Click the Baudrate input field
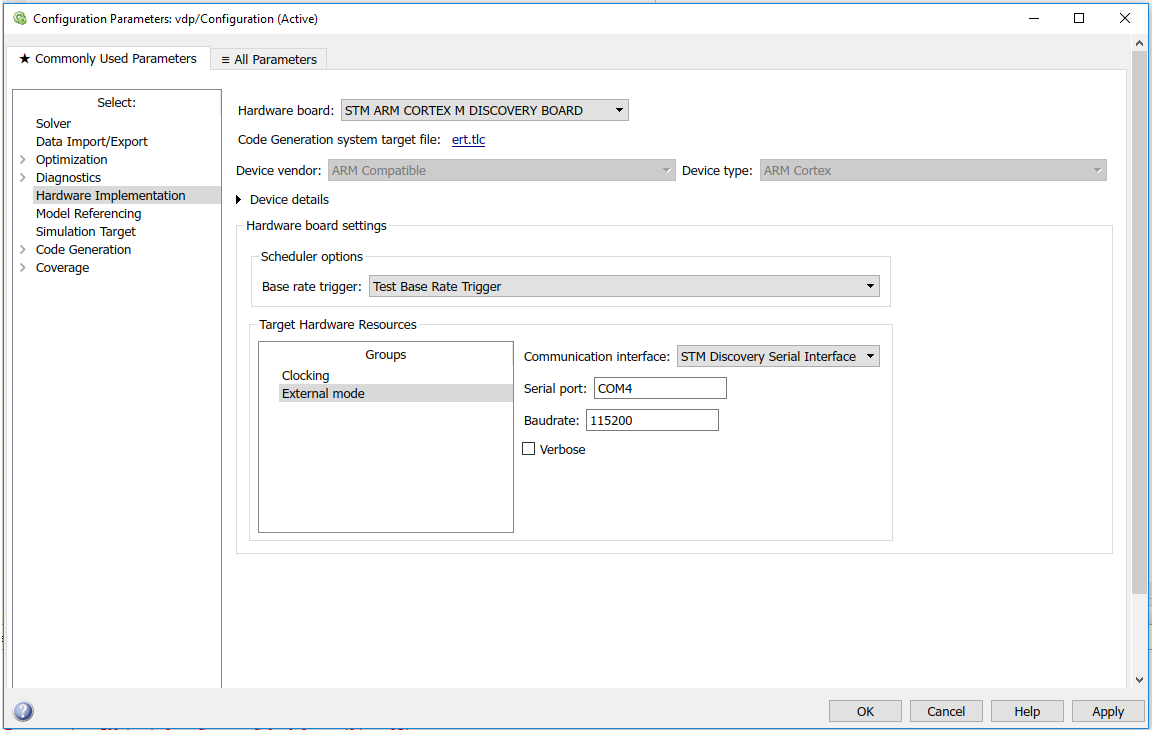 [652, 421]
